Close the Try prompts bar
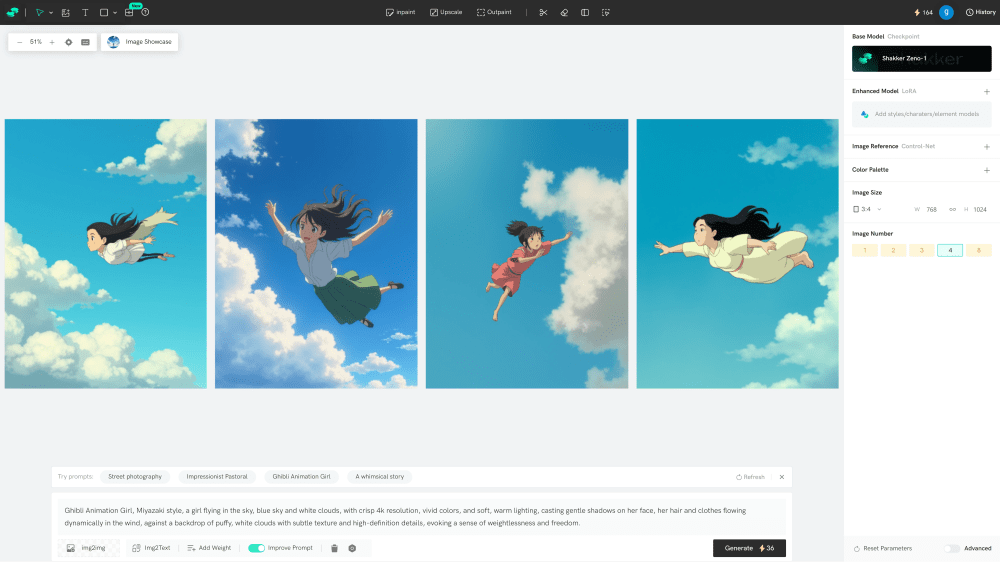The height and width of the screenshot is (562, 1000). click(782, 477)
